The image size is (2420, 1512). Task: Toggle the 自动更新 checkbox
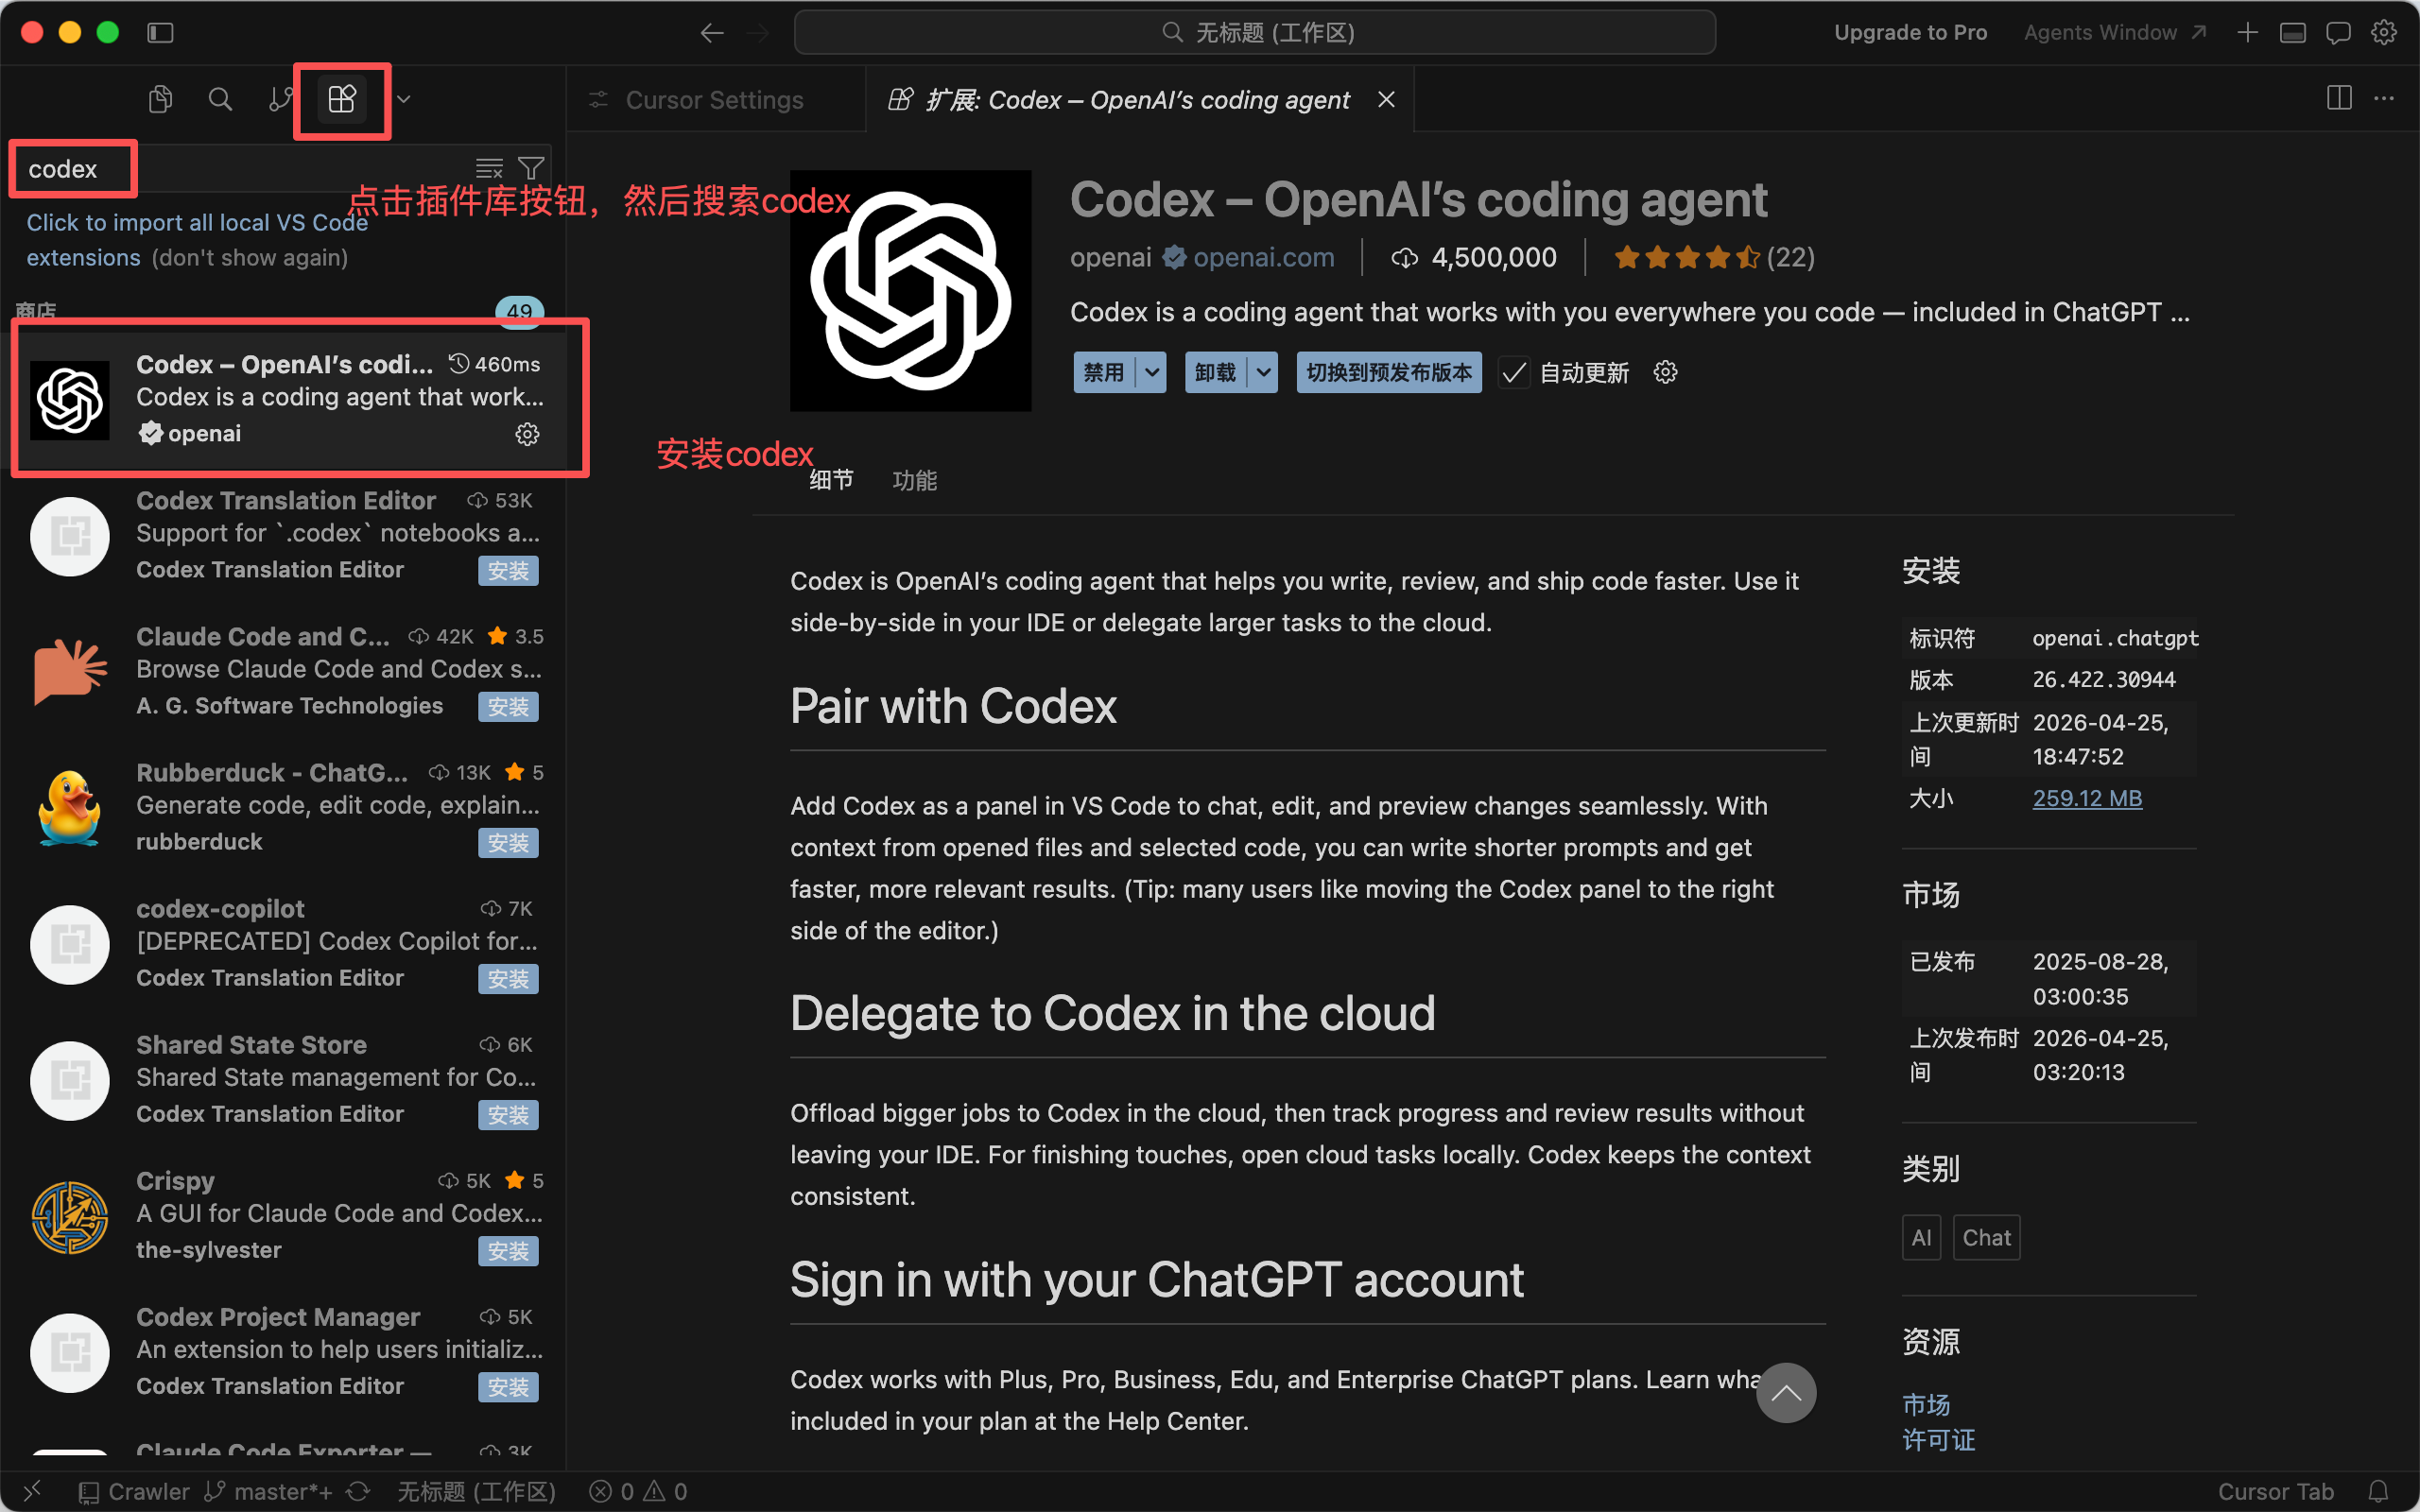click(x=1514, y=373)
